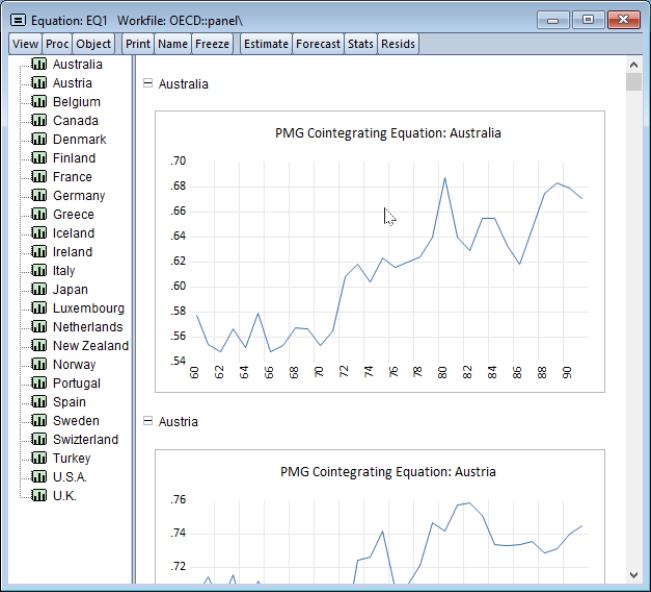Select New Zealand in the country list
Screen dimensions: 651x592
coord(90,346)
